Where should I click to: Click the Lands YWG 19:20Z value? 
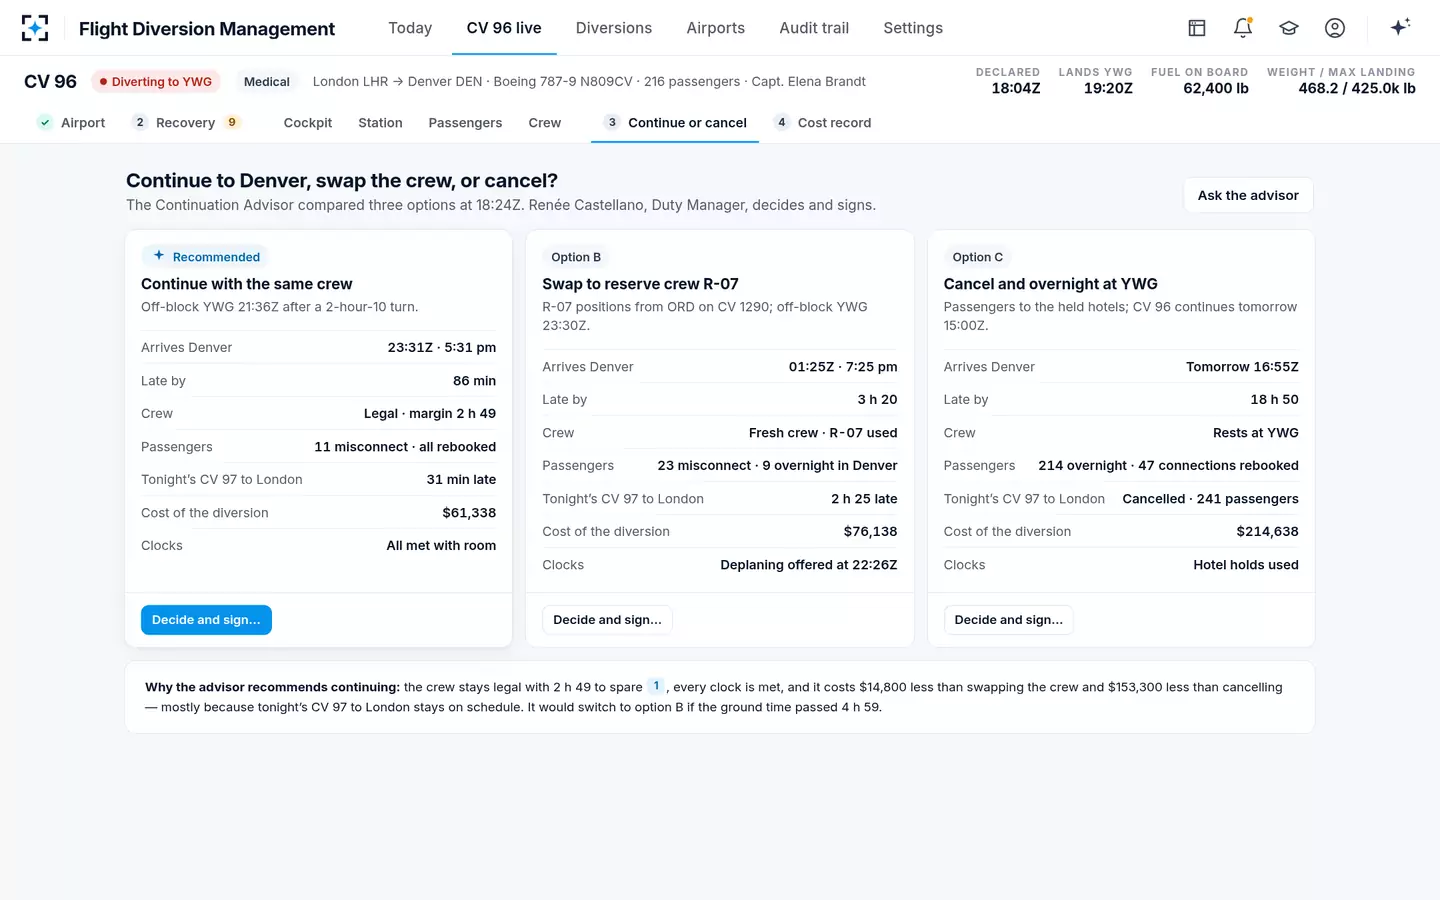1108,88
